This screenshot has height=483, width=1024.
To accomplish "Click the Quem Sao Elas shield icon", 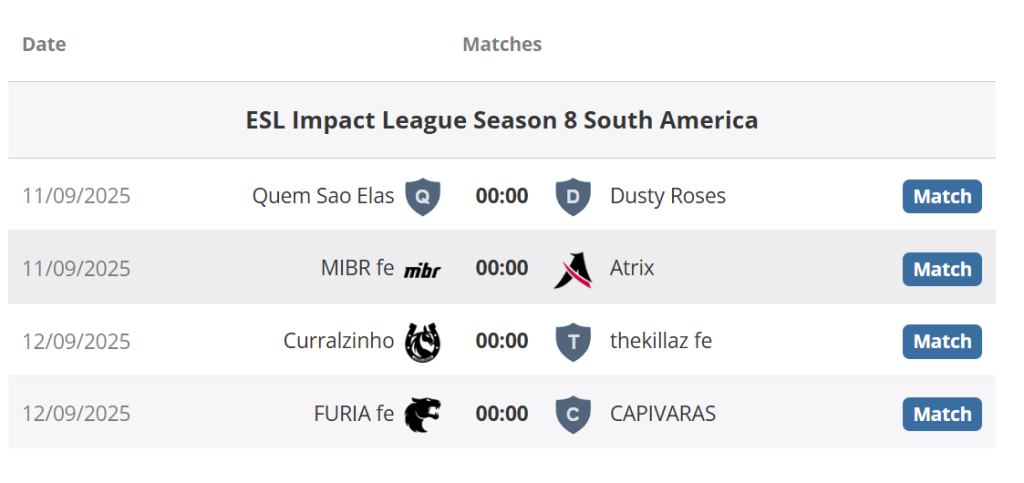I will (x=422, y=197).
